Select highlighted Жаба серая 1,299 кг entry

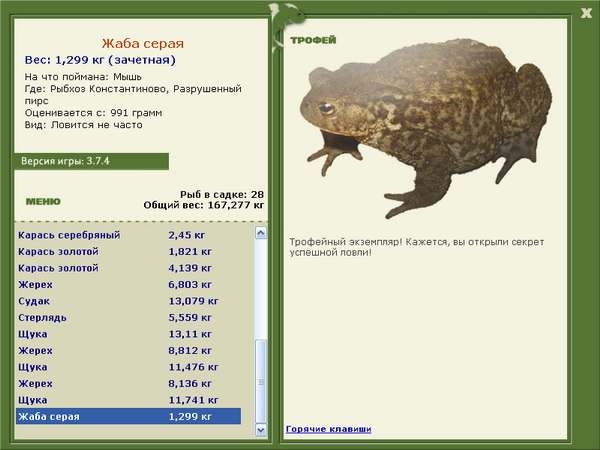coord(129,416)
